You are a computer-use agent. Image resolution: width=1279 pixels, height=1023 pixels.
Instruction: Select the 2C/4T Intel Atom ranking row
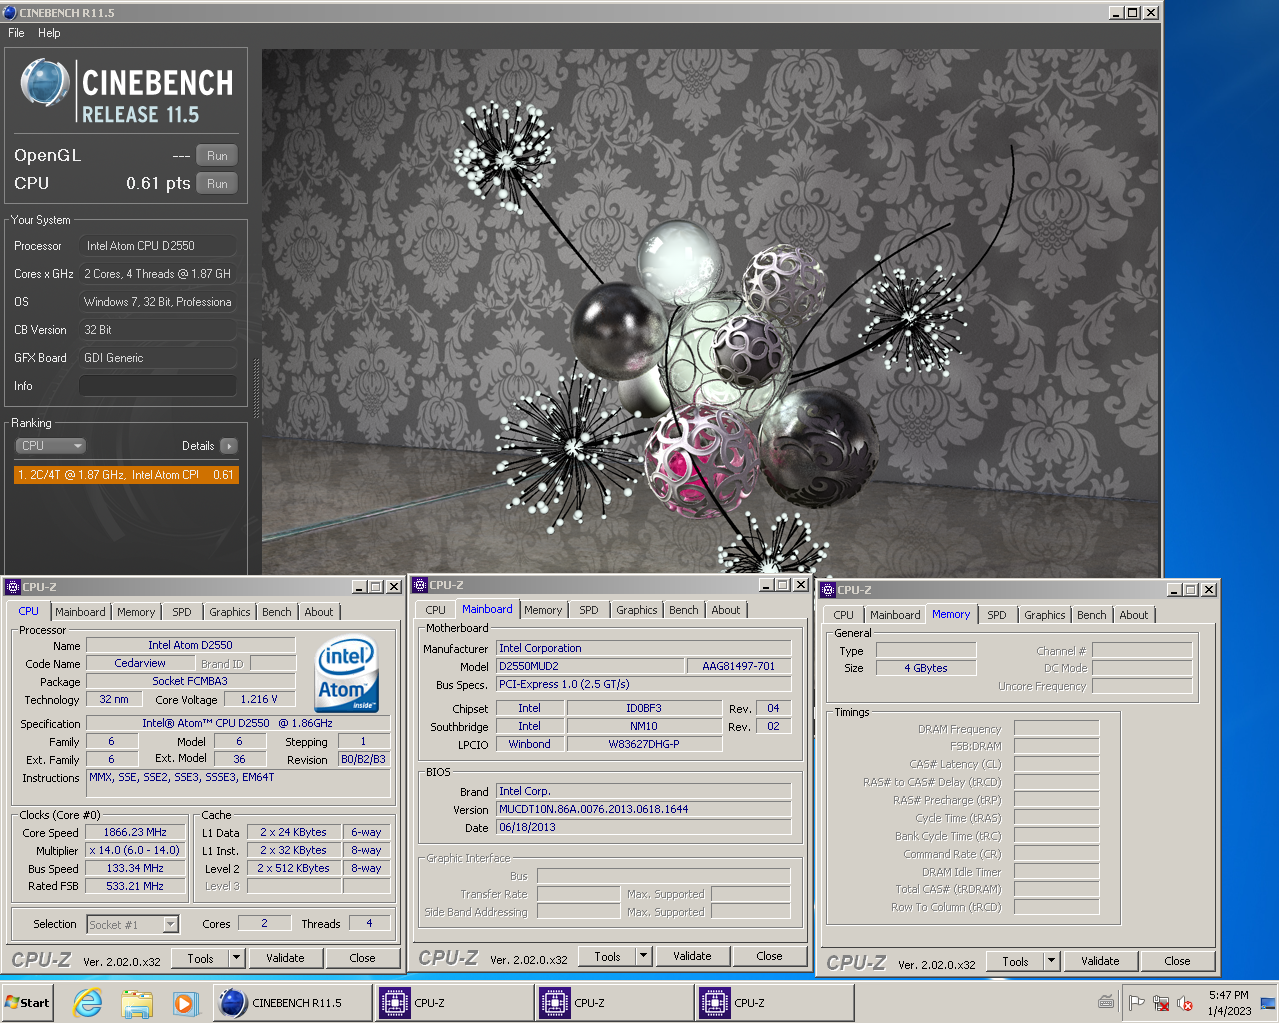(x=126, y=475)
